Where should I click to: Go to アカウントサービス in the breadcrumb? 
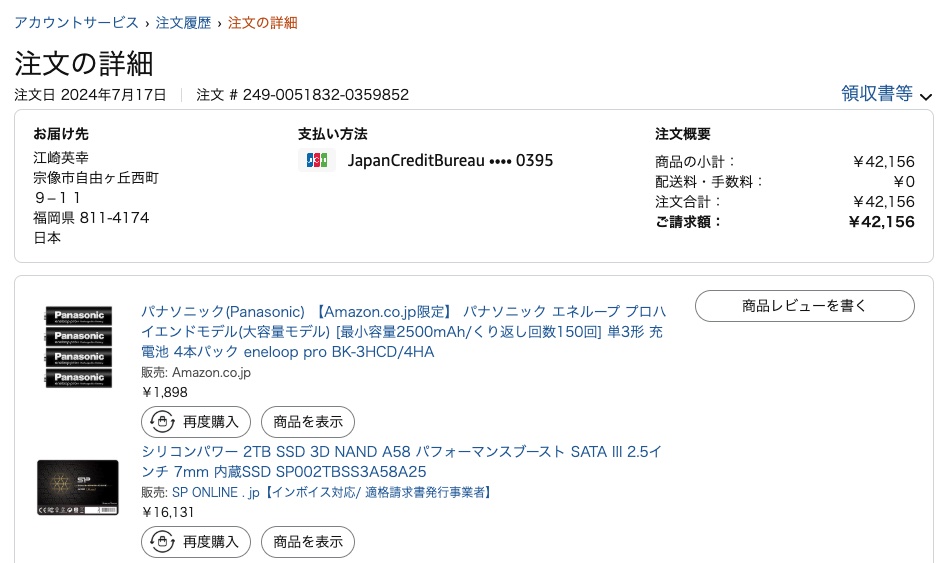(76, 22)
